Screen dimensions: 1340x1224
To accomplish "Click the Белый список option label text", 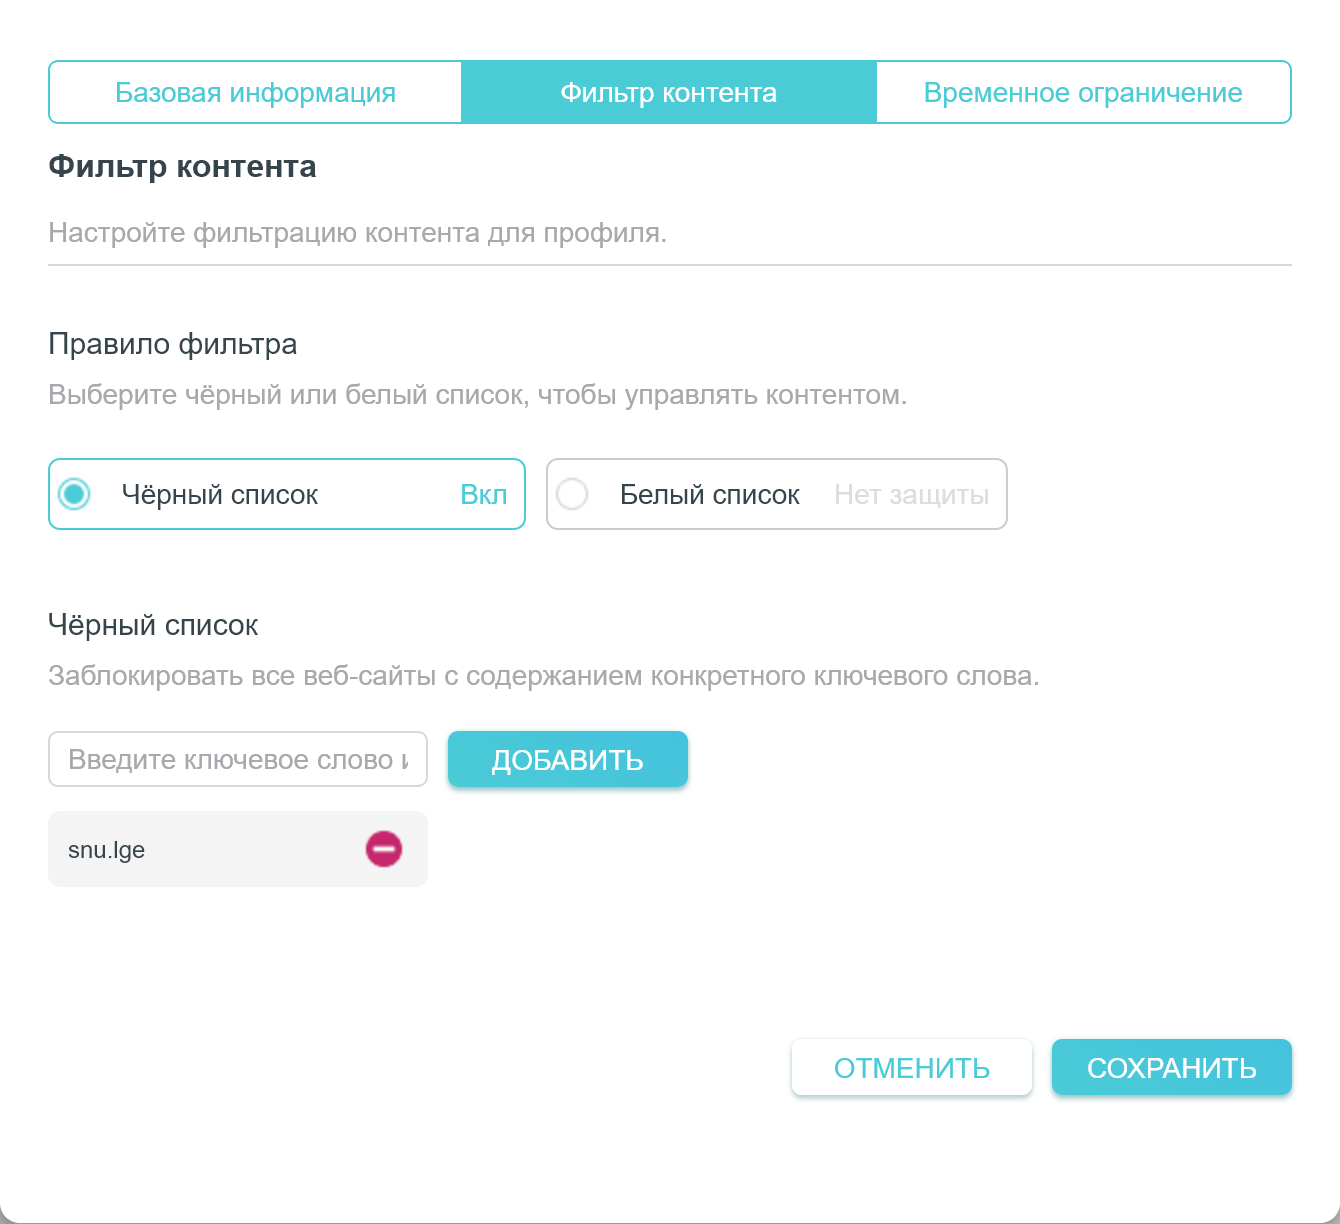I will pyautogui.click(x=709, y=495).
